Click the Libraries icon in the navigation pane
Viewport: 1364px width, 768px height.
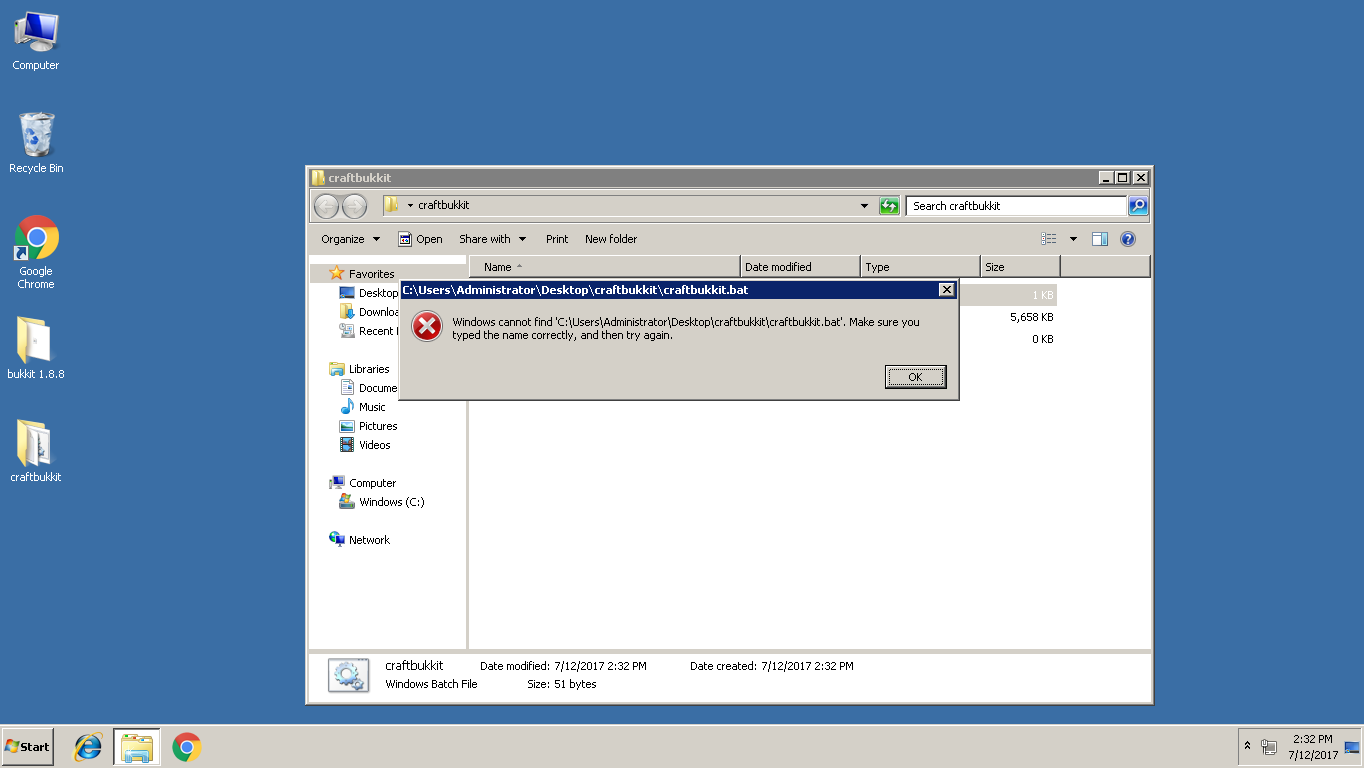[x=337, y=369]
